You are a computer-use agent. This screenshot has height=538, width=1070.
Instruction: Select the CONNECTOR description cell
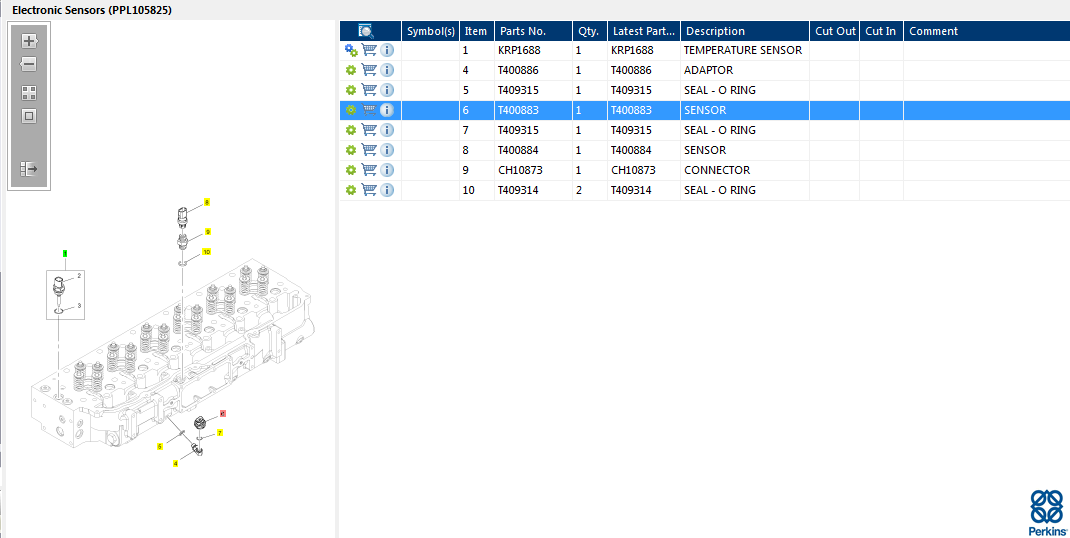(x=745, y=170)
